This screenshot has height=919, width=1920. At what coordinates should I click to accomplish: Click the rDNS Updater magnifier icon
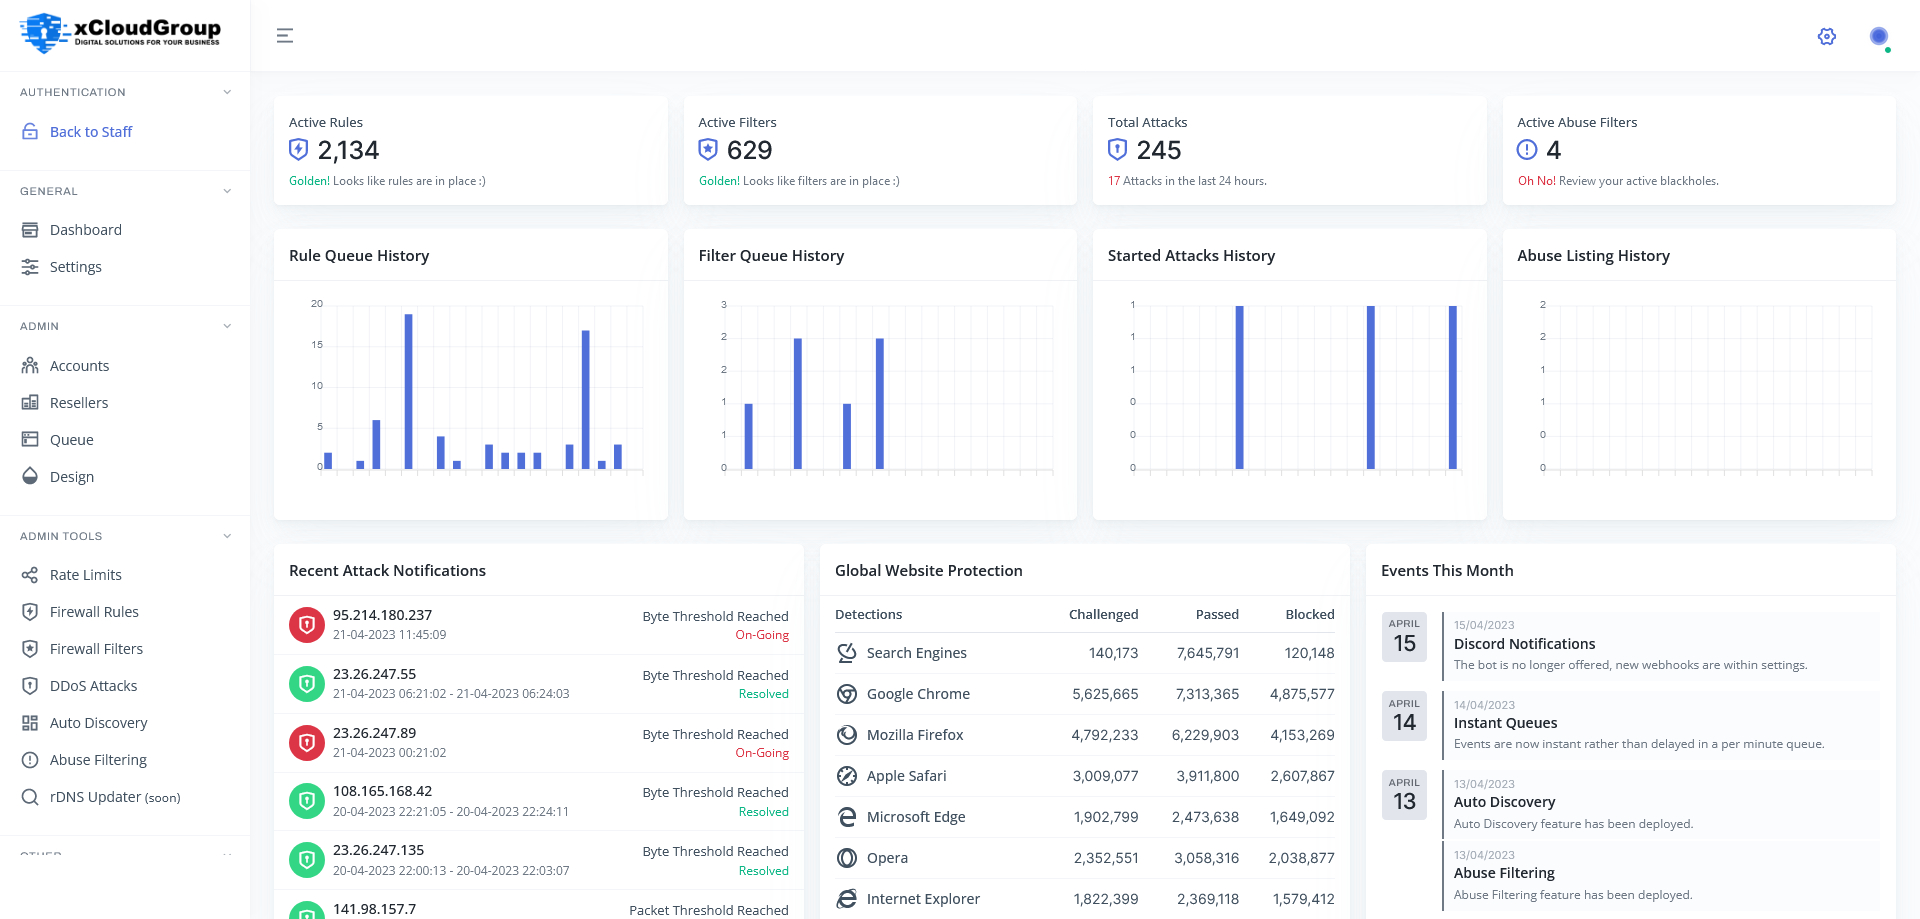coord(30,797)
